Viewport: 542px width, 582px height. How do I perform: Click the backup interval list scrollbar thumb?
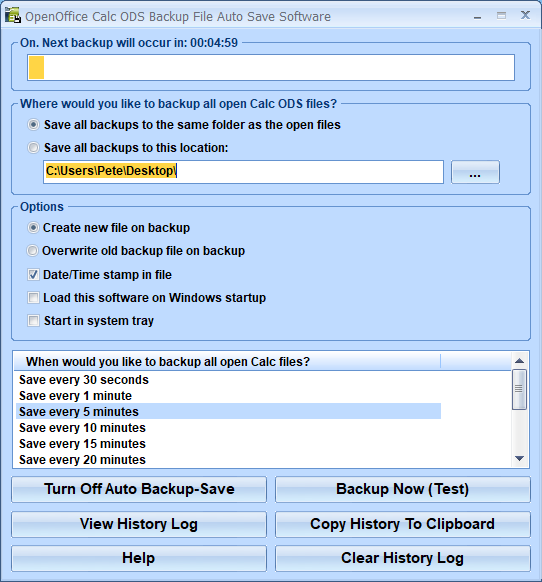point(519,389)
